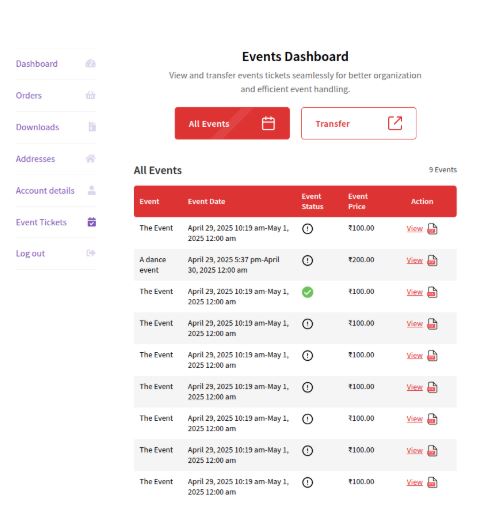Go to Account details page
Image resolution: width=477 pixels, height=524 pixels.
[45, 190]
